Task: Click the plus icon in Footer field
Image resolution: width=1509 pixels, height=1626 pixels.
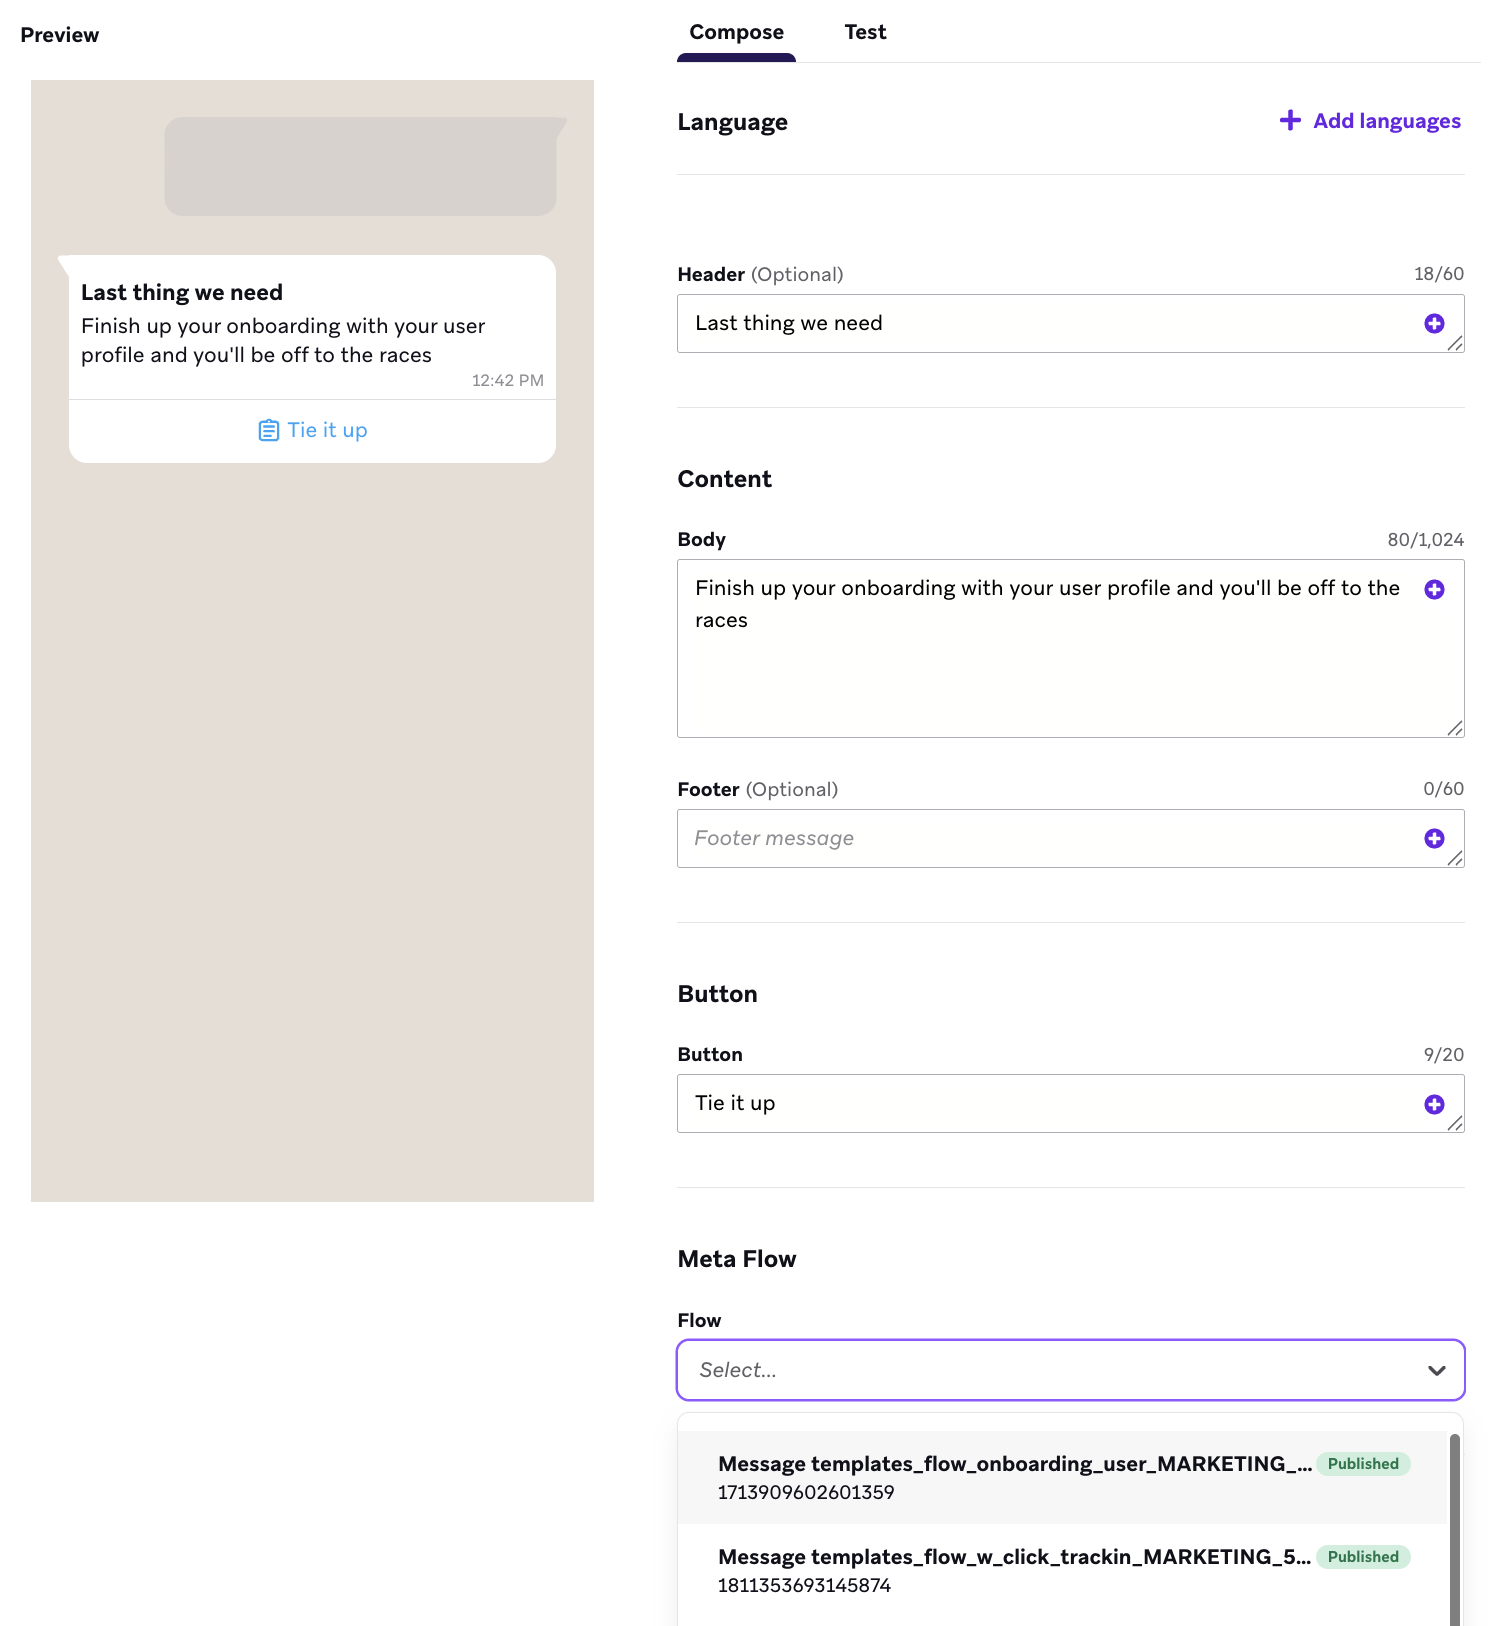Action: pos(1433,838)
